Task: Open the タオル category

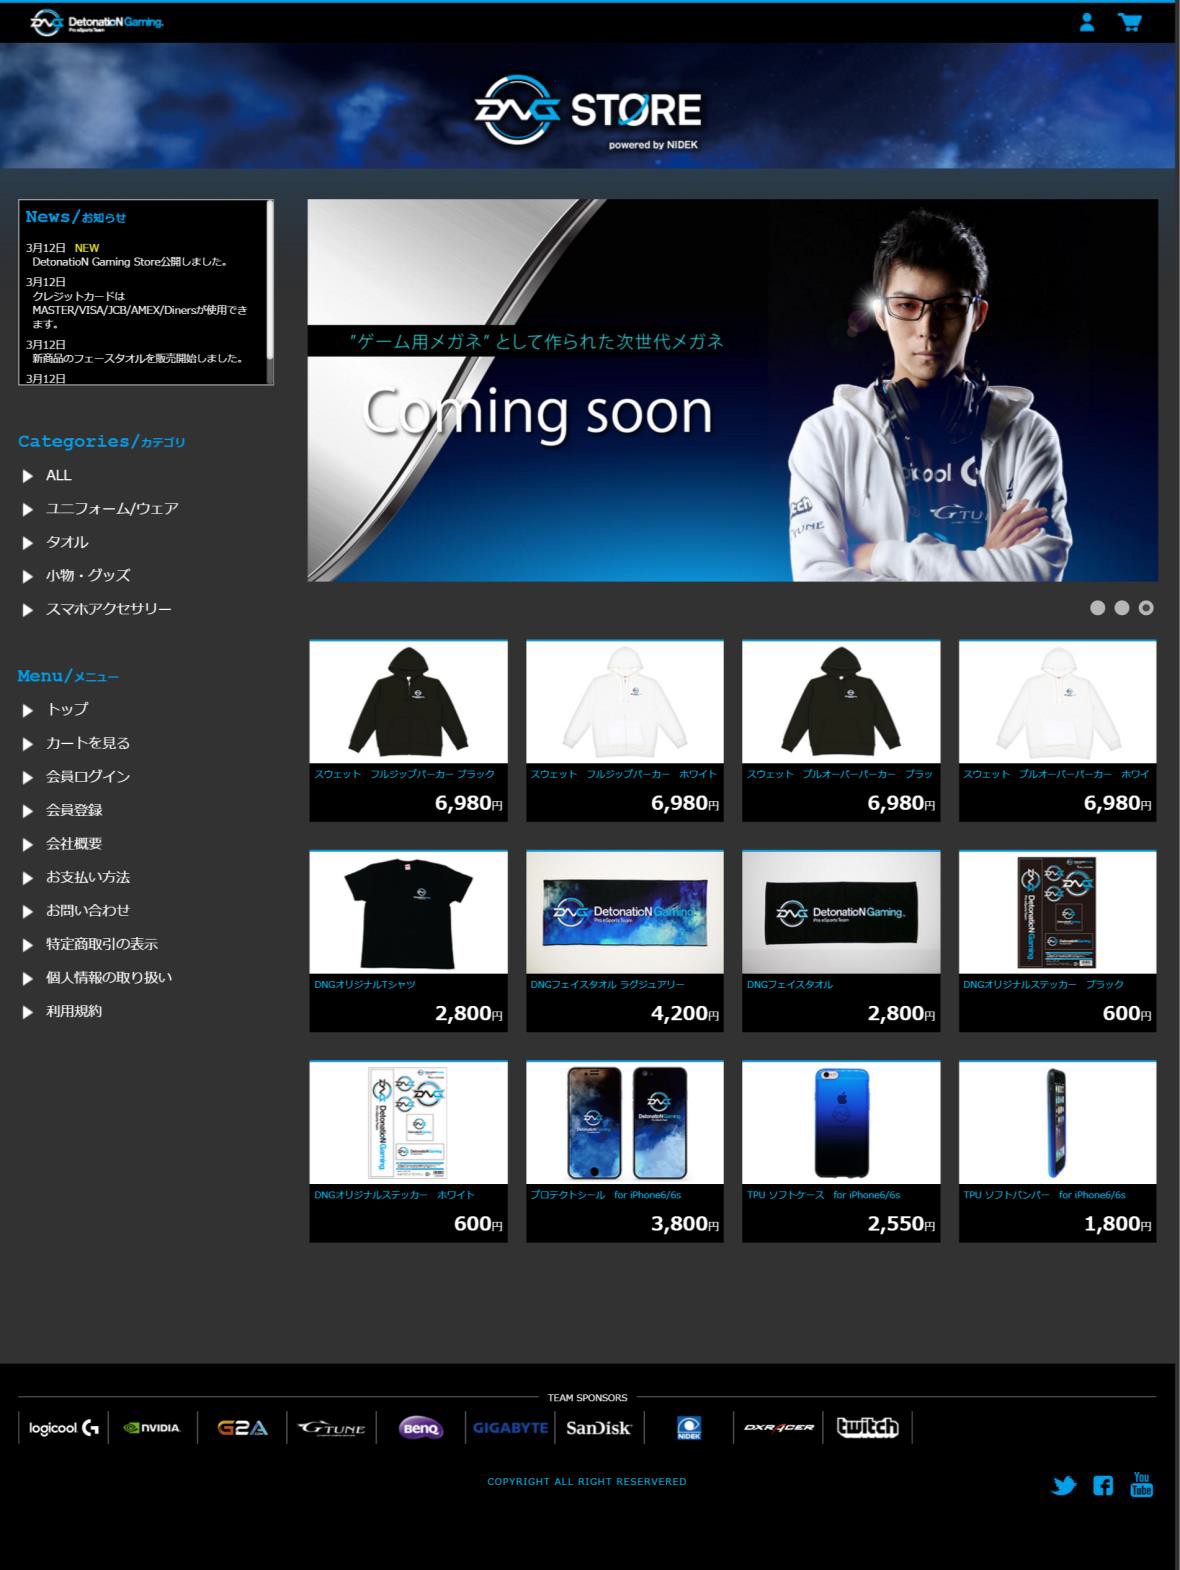Action: pos(67,542)
